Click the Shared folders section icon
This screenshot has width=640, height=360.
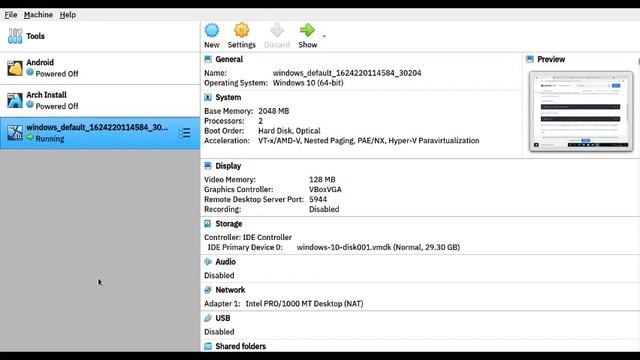coord(208,346)
